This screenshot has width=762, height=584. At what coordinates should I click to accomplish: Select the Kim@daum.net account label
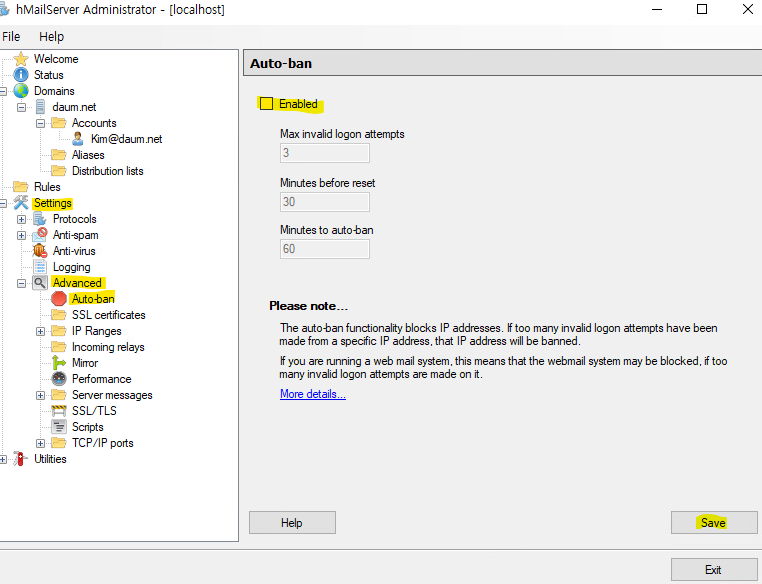126,139
